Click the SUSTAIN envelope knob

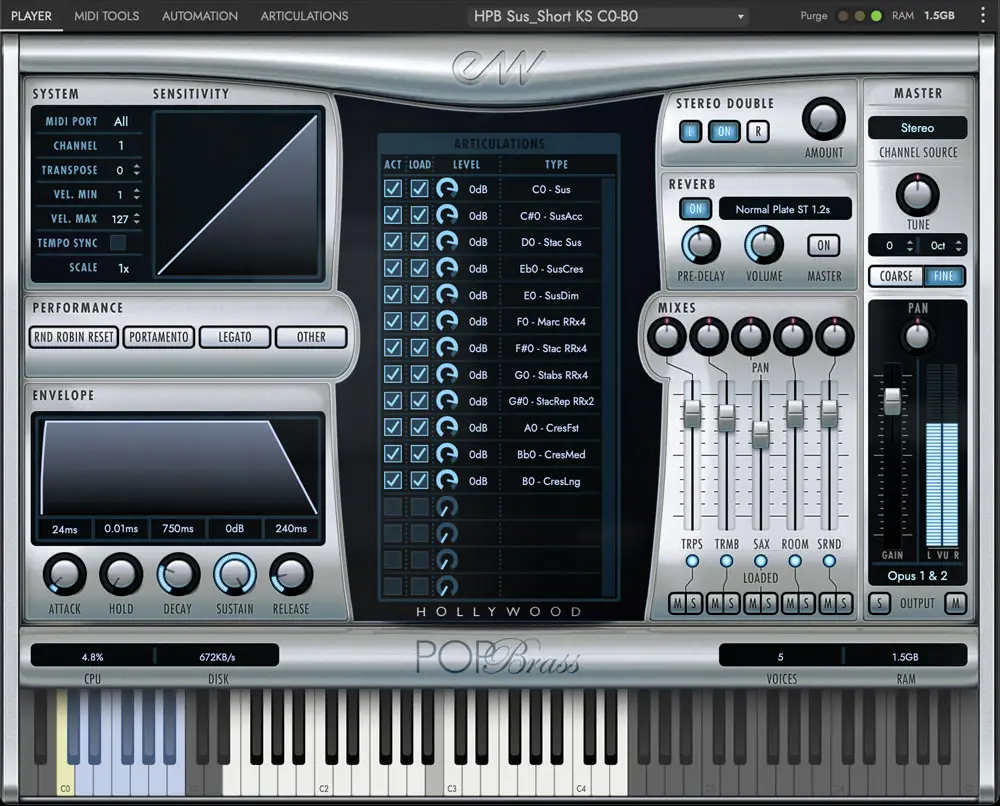[x=235, y=575]
